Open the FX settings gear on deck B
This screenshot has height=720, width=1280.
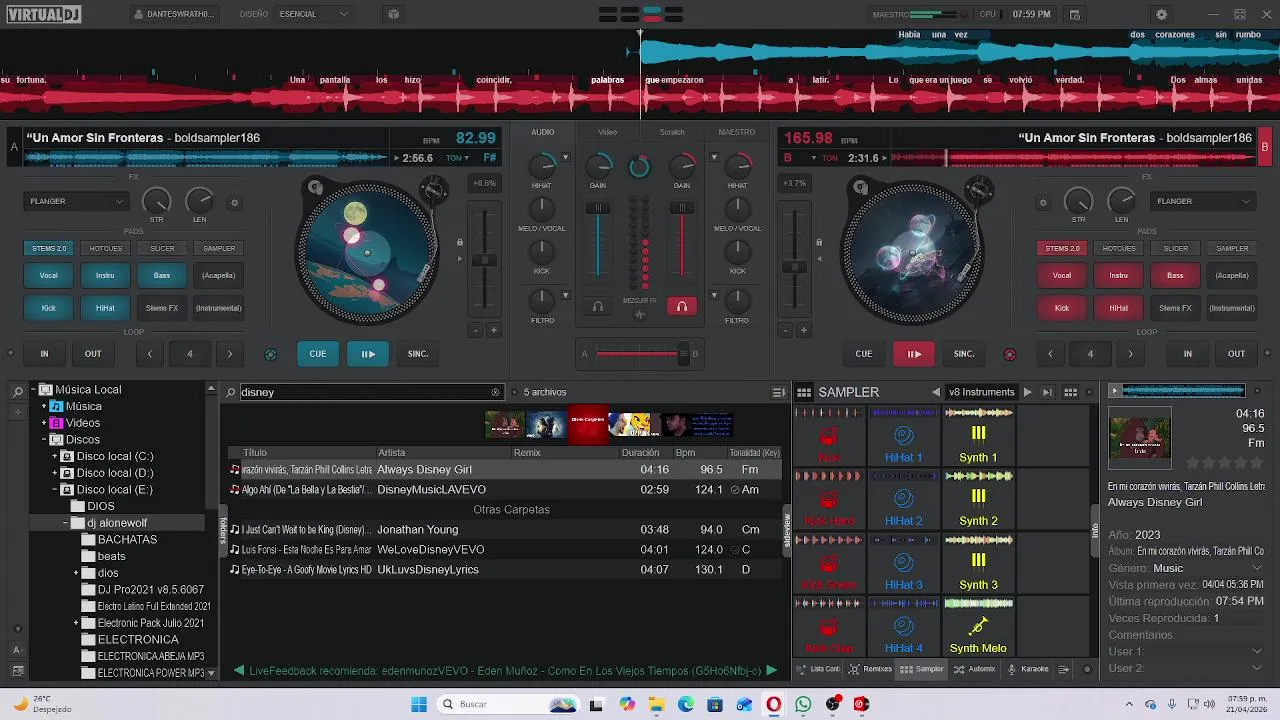click(1043, 203)
